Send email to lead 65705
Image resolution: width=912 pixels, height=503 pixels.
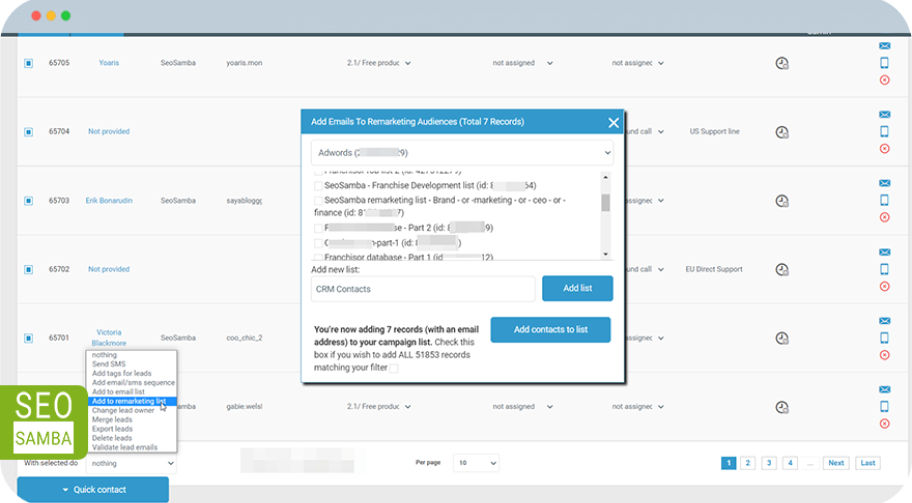pyautogui.click(x=884, y=46)
